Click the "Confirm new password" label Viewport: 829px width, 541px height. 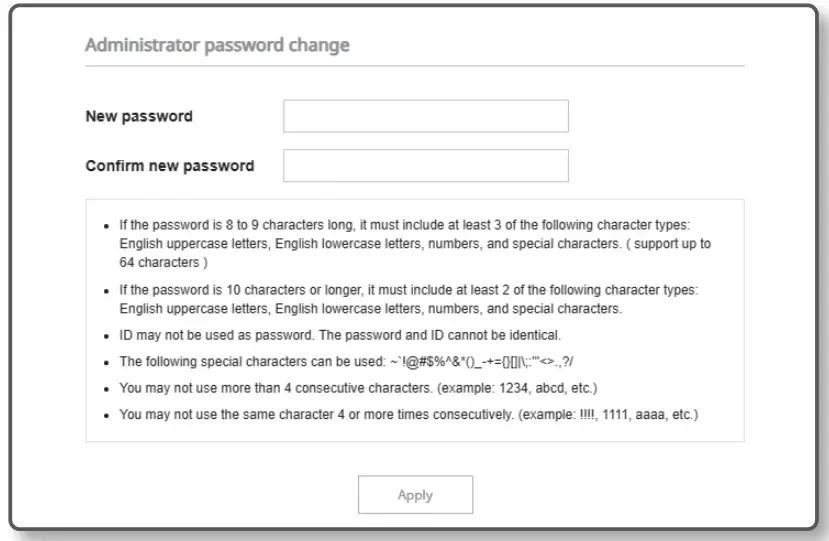169,166
